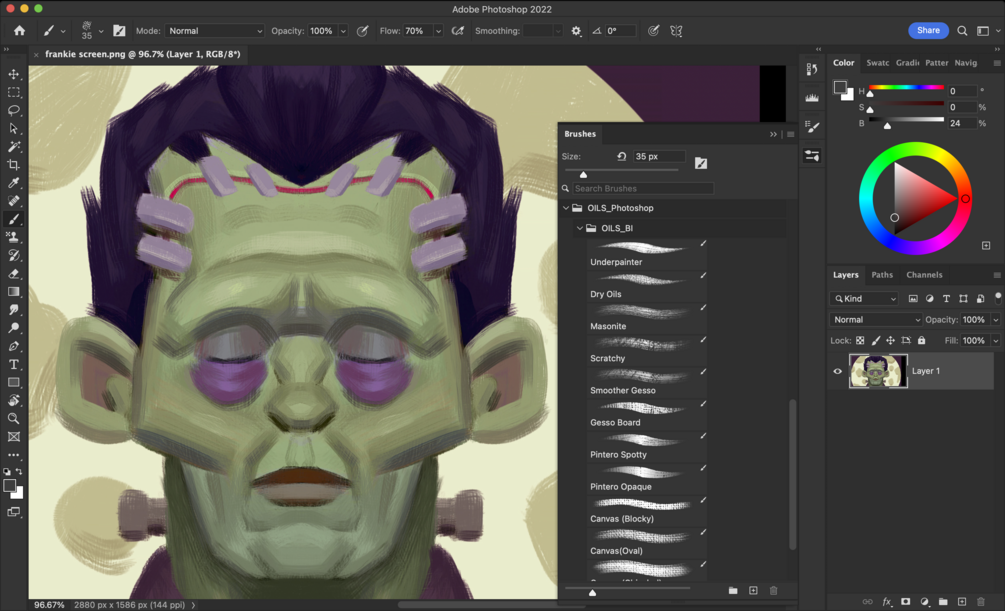
Task: Go to Photoshop Home screen
Action: pos(19,30)
